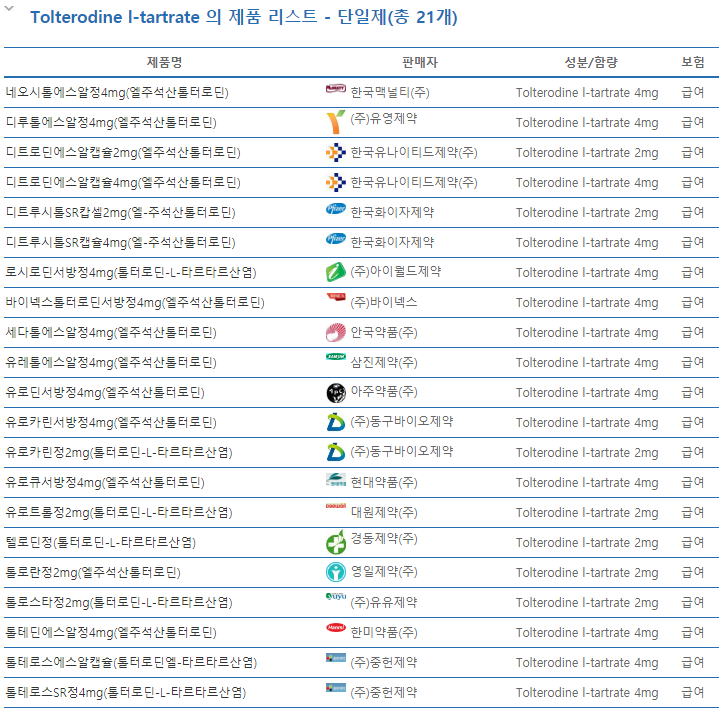Click the 영일제약 teal round logo

click(336, 572)
